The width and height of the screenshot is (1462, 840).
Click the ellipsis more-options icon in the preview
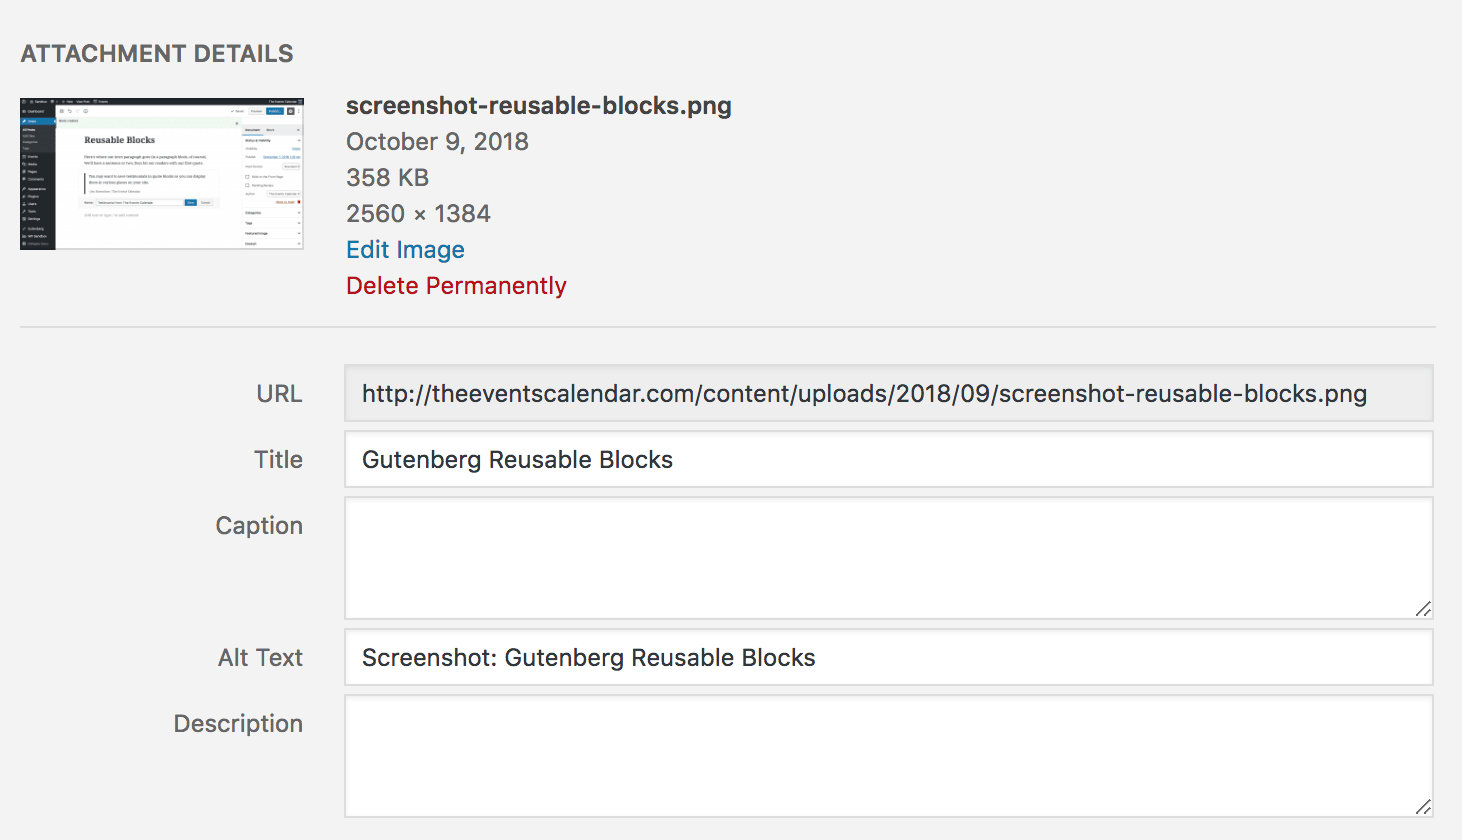[x=299, y=111]
